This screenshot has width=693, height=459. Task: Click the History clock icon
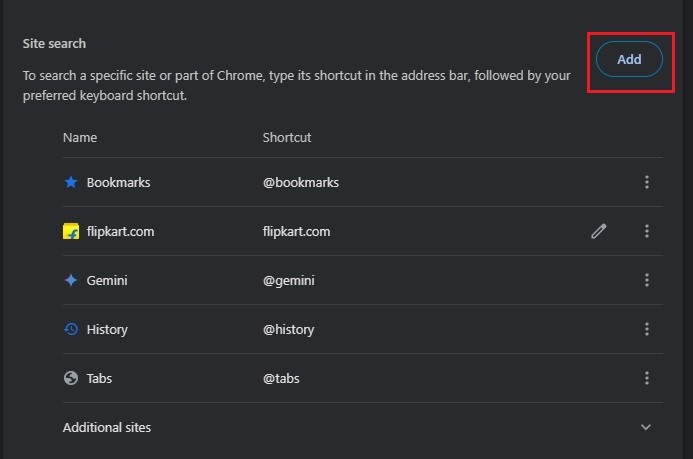click(x=71, y=329)
